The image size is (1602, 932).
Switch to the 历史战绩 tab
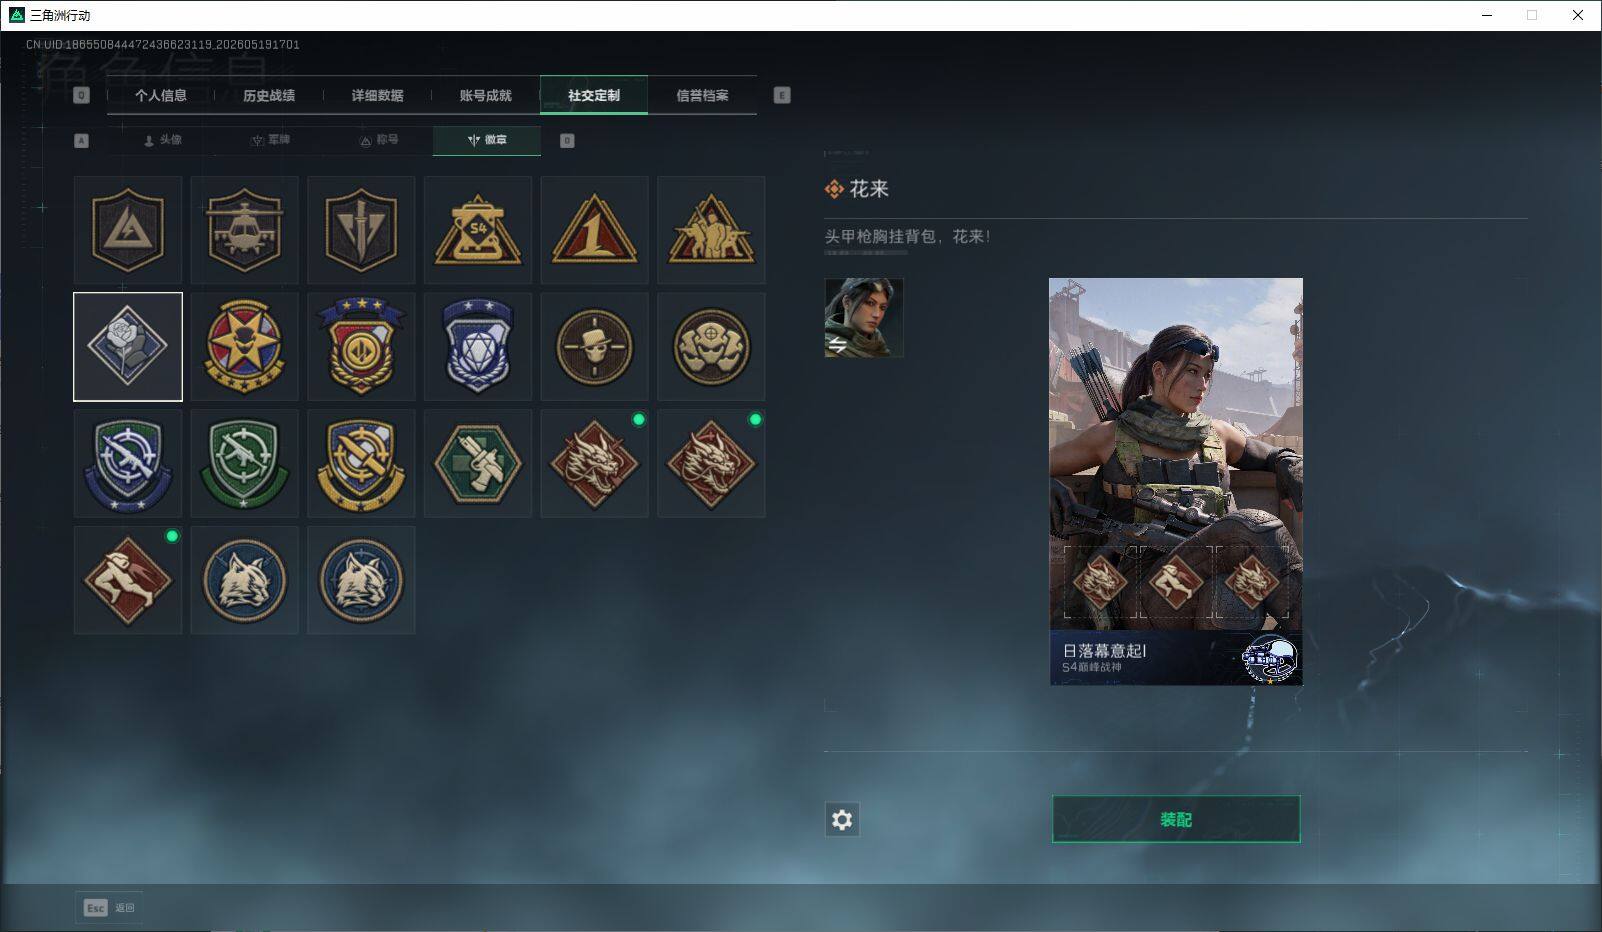coord(269,95)
